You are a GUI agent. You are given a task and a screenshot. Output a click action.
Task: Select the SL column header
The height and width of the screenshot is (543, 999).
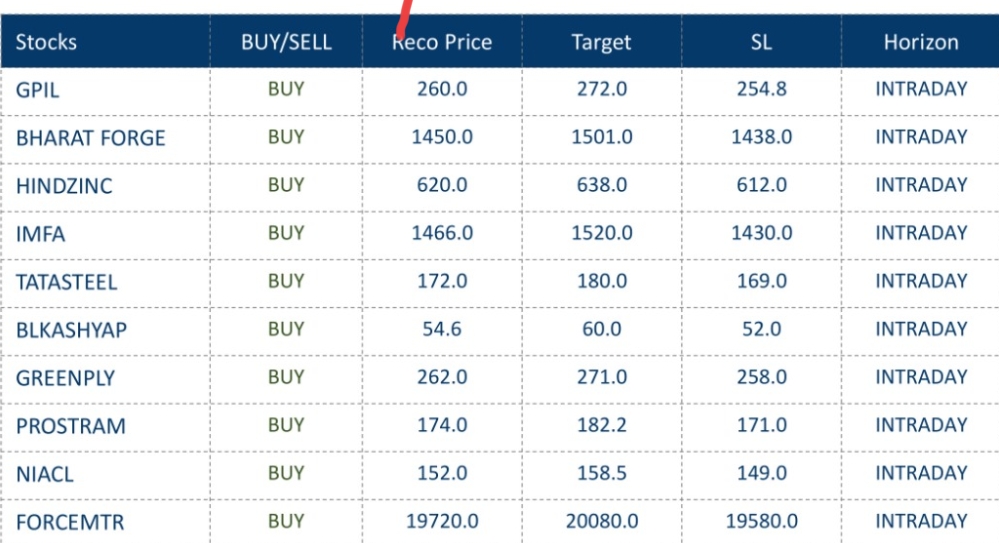tap(761, 42)
